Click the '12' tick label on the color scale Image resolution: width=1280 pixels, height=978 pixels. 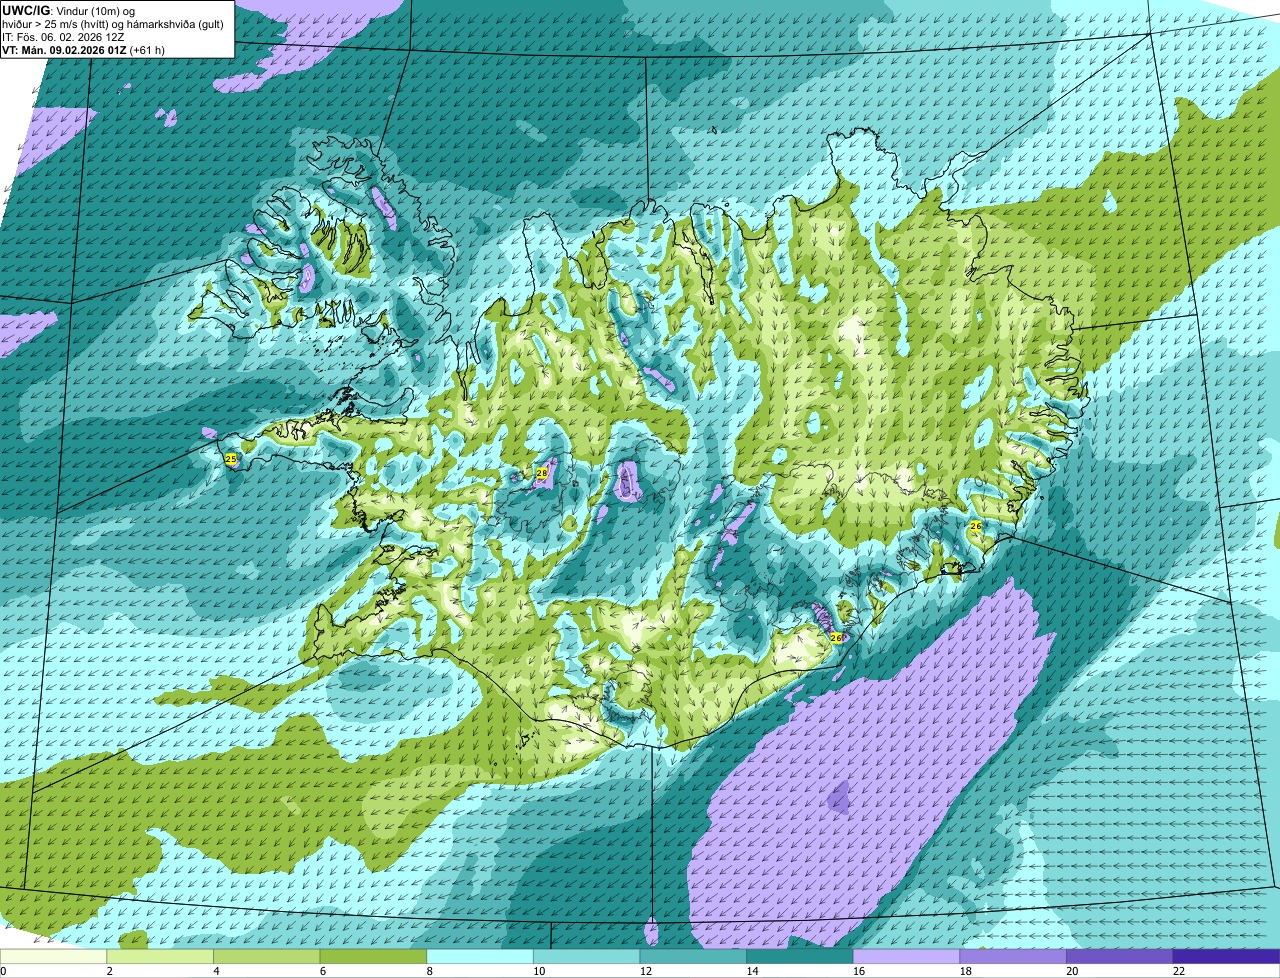pos(646,971)
